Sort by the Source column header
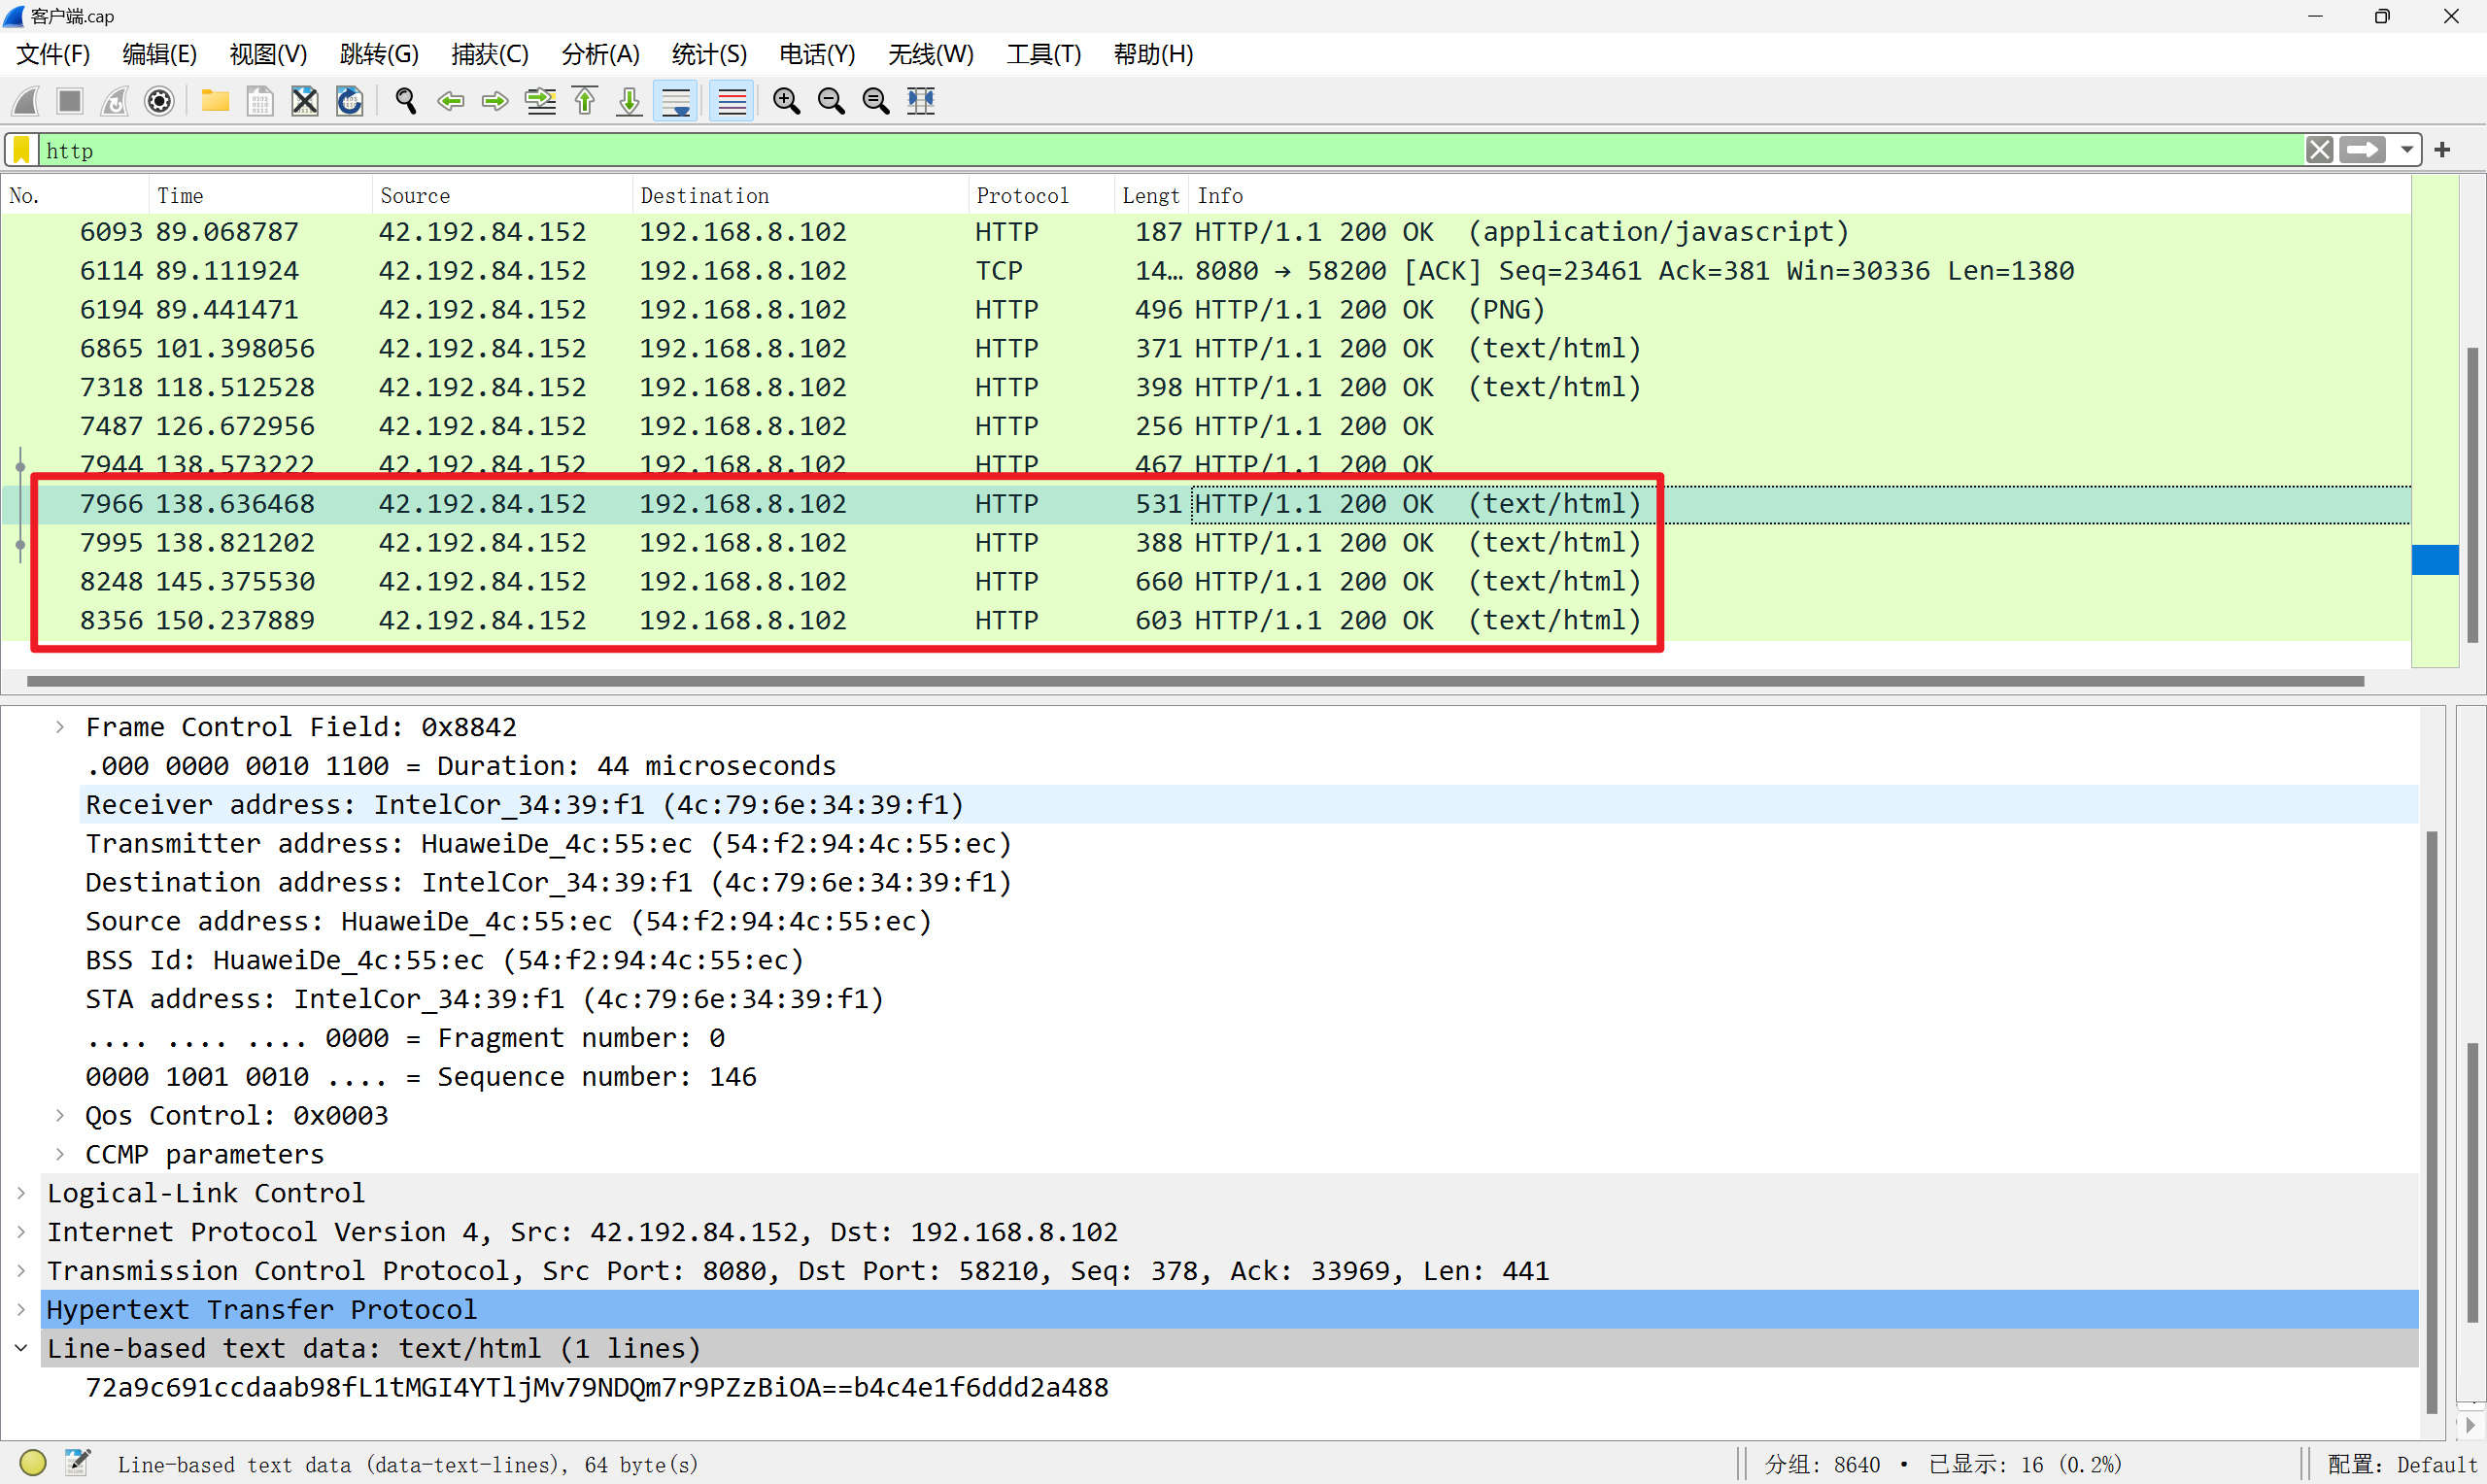This screenshot has height=1484, width=2487. click(502, 196)
